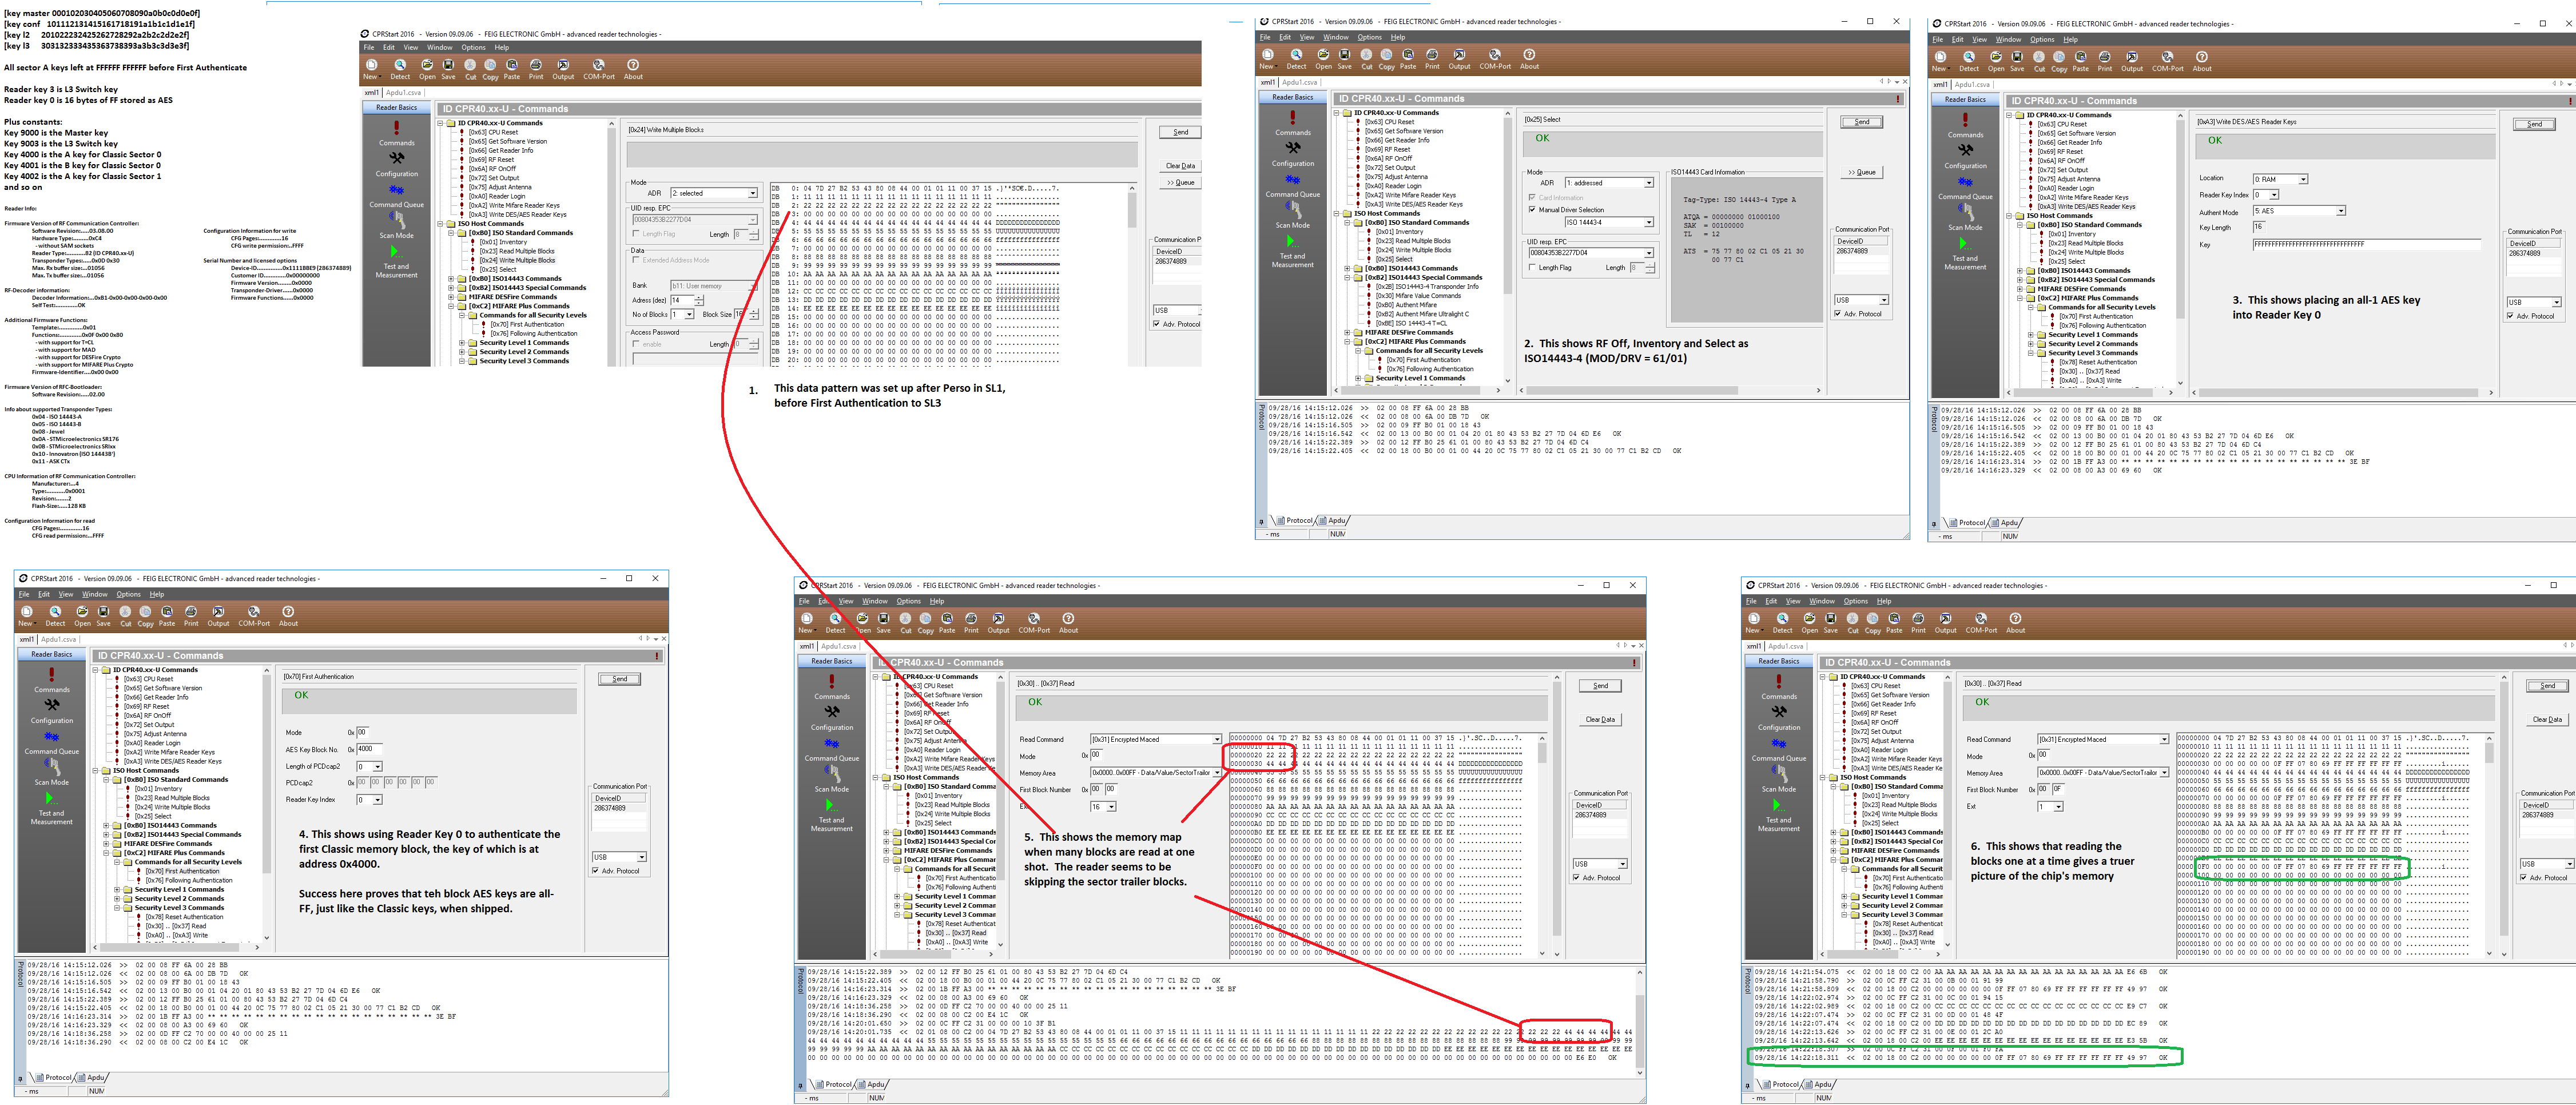Click '>> Queue' button in [0x25] Select window

pos(1861,172)
